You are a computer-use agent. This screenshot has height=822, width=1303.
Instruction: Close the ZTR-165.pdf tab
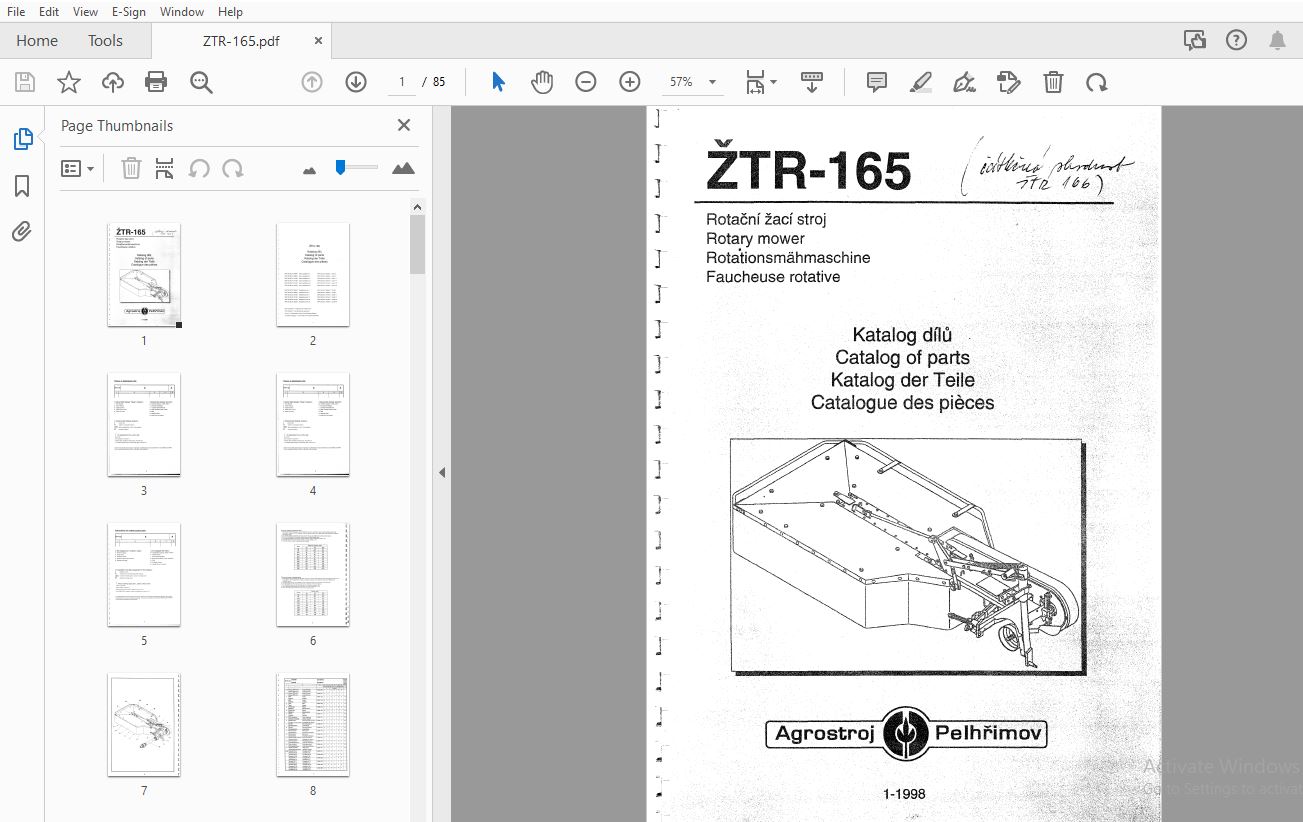pos(318,41)
